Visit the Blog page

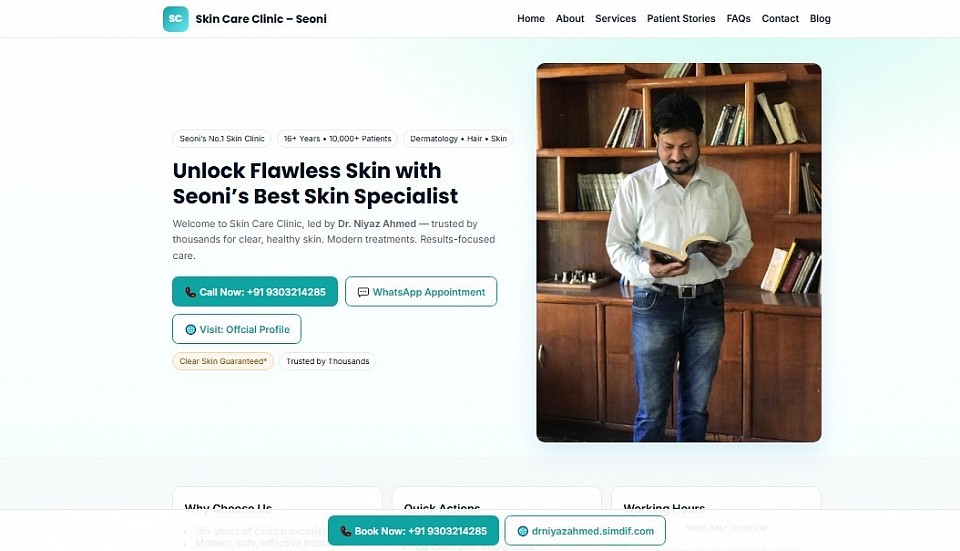click(x=820, y=19)
